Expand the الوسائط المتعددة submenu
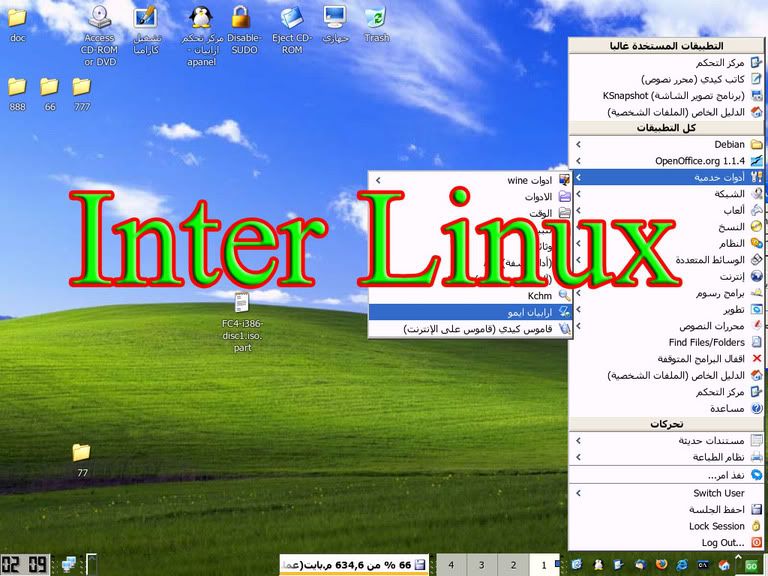This screenshot has height=576, width=768. [666, 260]
